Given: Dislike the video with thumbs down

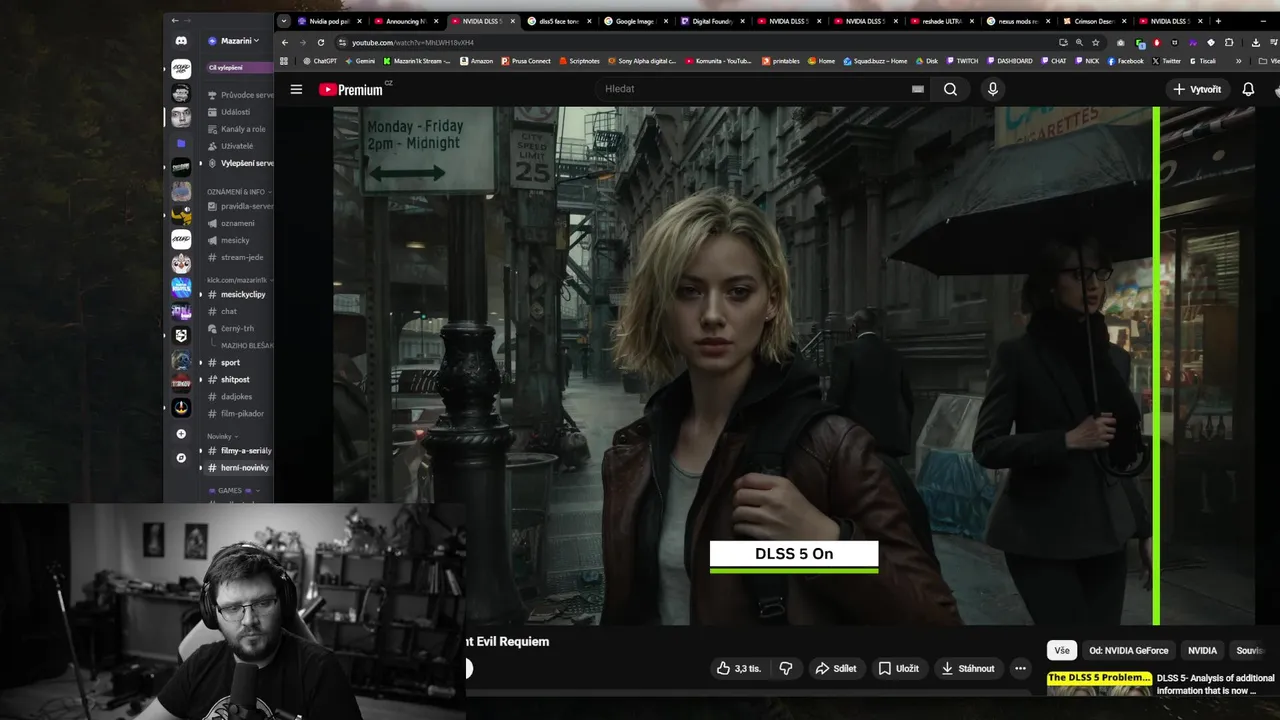Looking at the screenshot, I should [786, 668].
